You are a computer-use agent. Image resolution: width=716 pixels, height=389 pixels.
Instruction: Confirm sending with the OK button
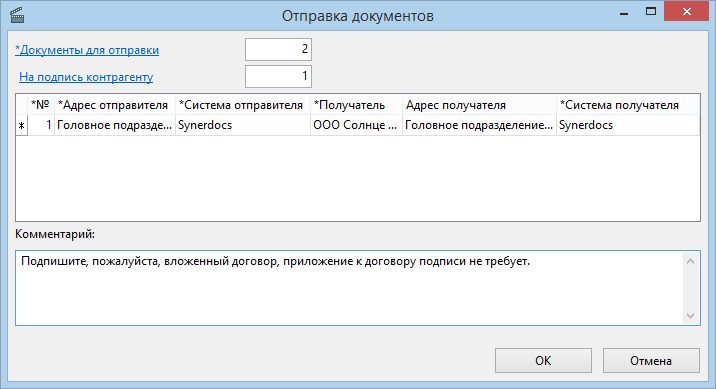click(x=543, y=361)
